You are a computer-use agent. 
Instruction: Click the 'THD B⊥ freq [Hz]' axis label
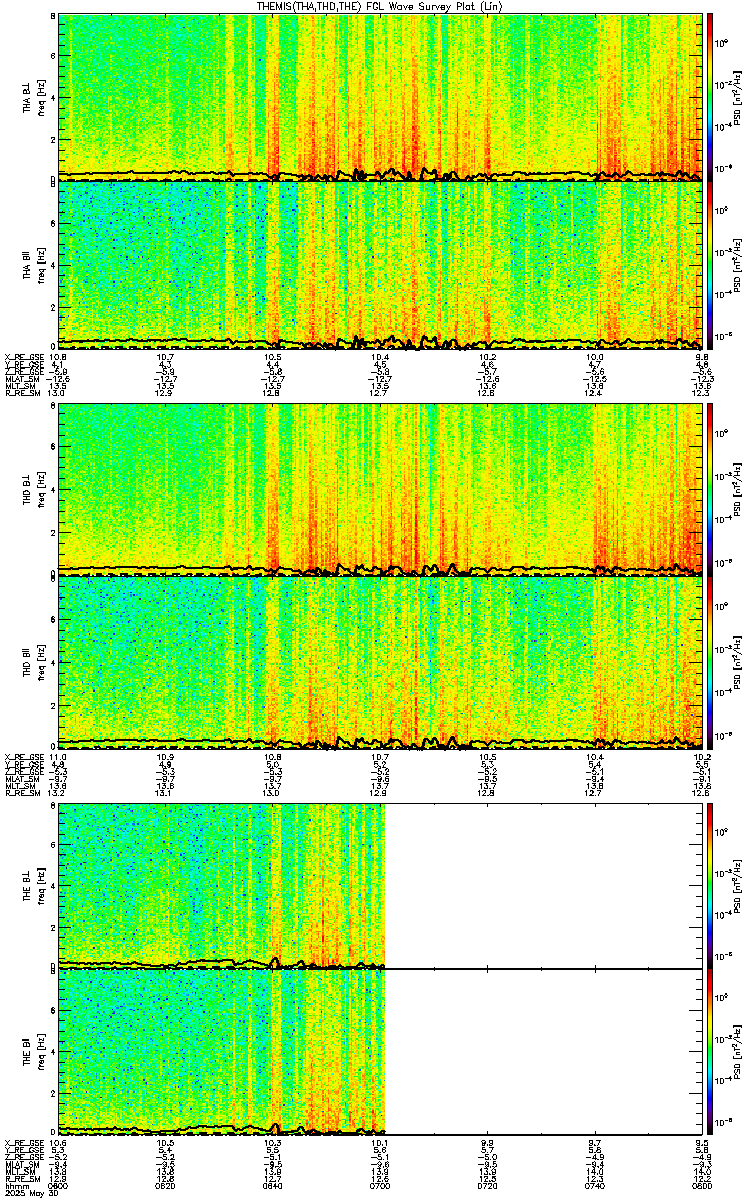click(x=33, y=488)
